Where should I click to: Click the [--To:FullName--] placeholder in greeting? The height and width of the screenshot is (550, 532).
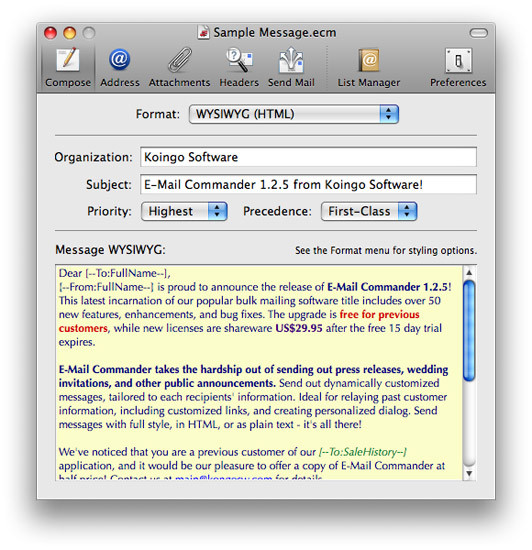point(125,273)
